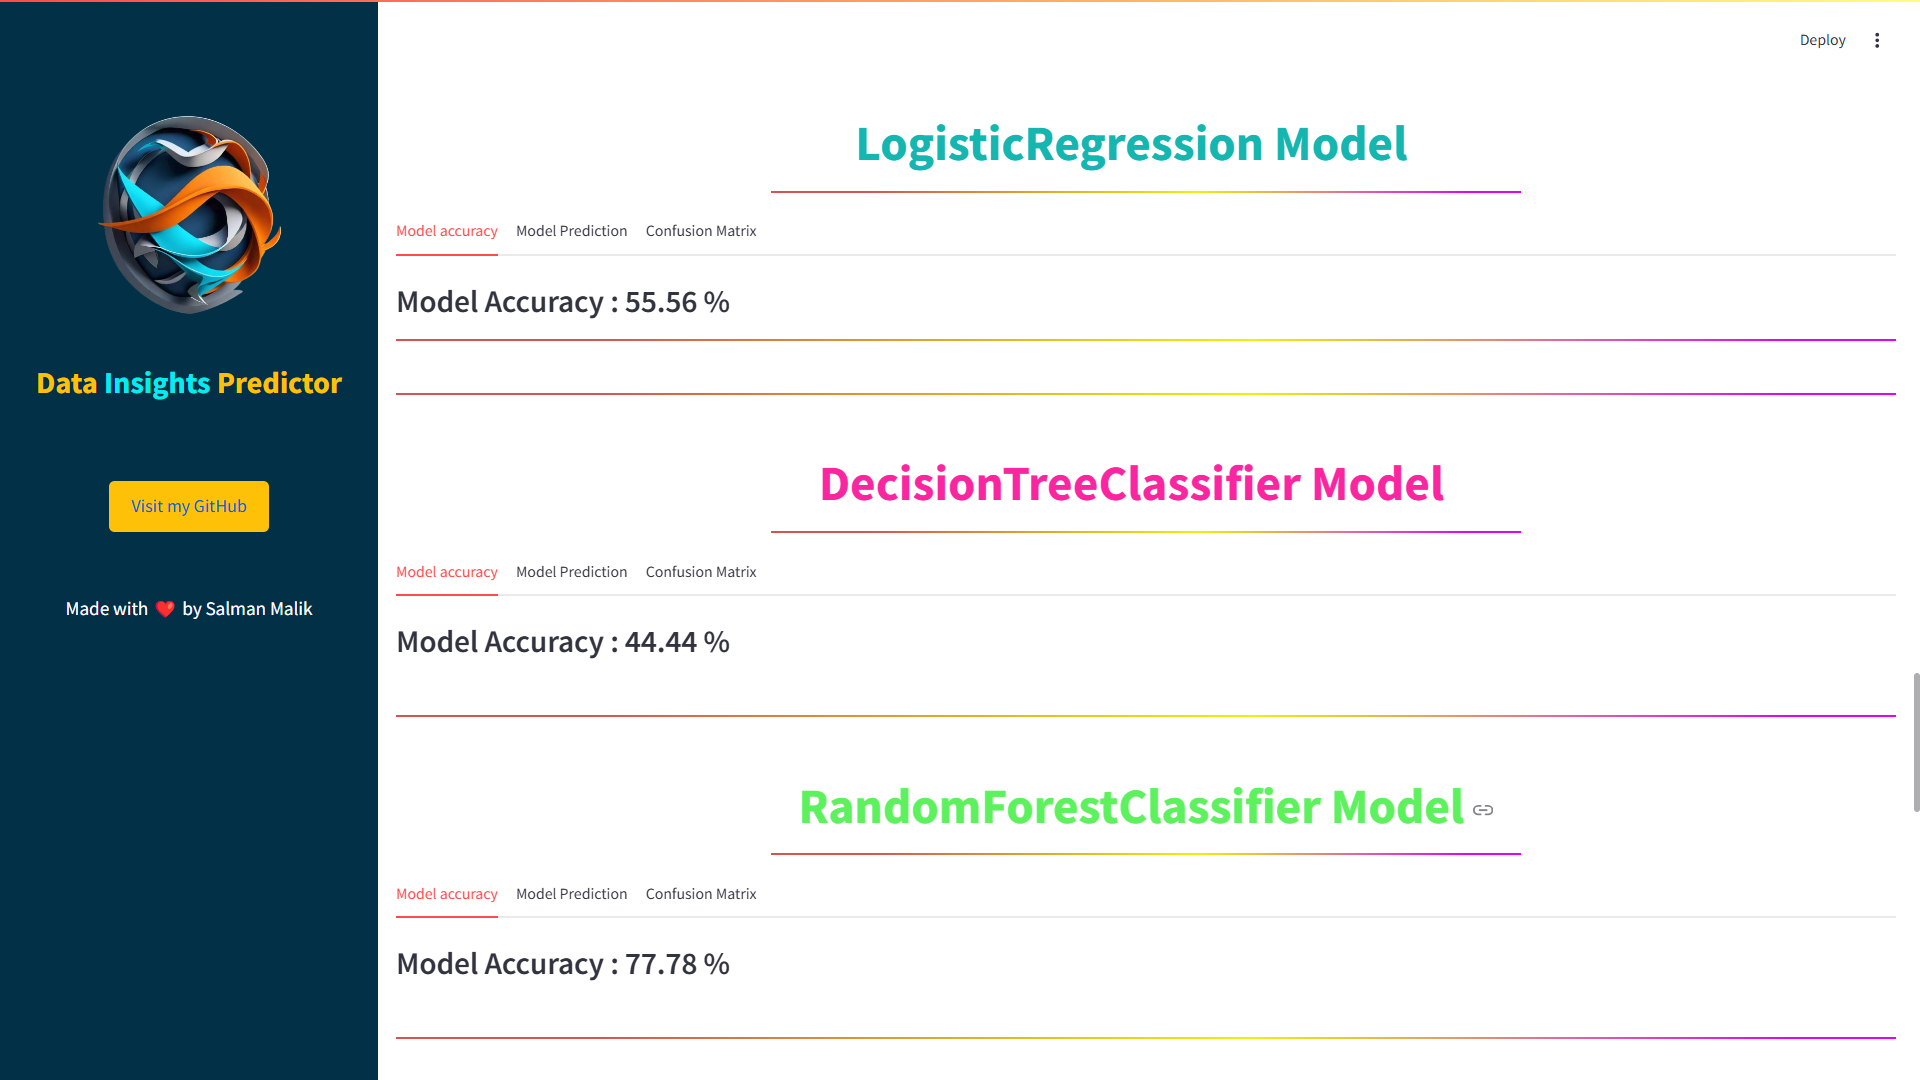Click the DecisionTreeClassifier Model heading
The image size is (1920, 1080).
coord(1131,484)
